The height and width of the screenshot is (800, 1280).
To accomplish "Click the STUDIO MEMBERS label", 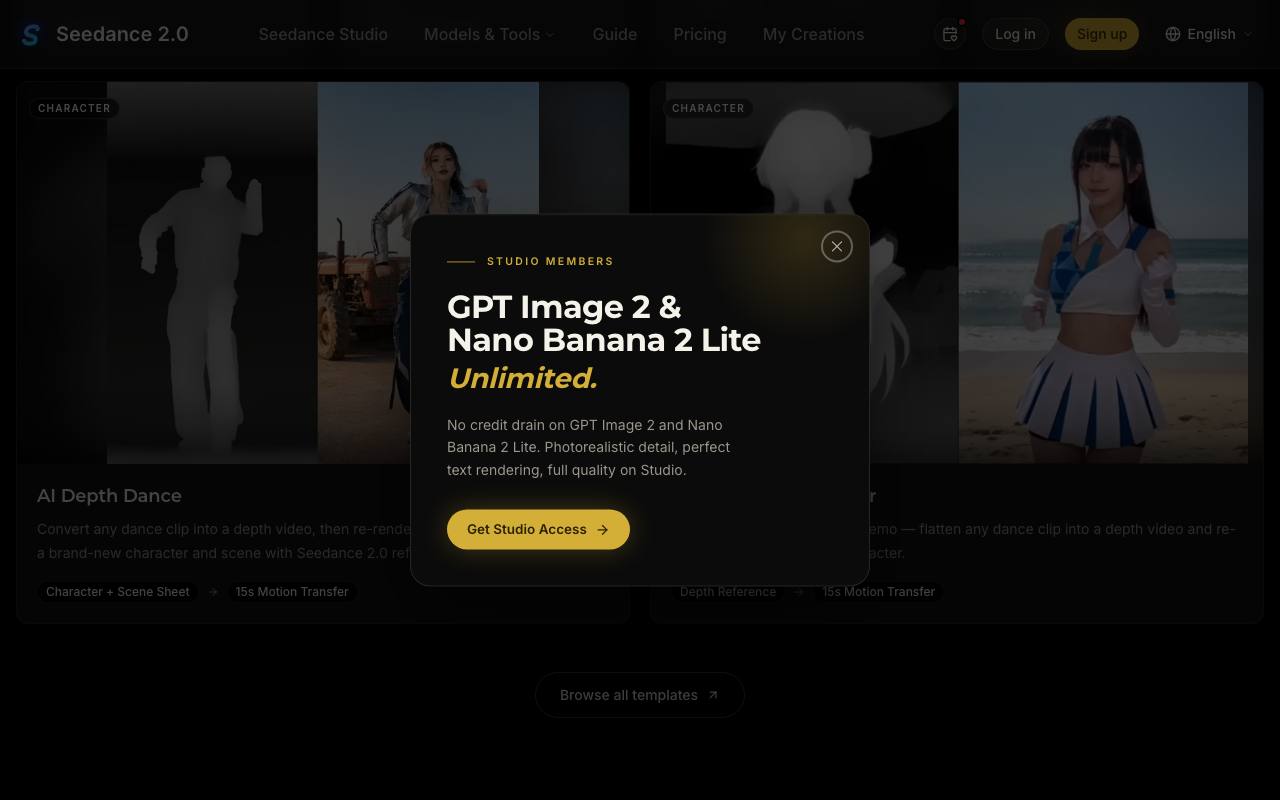I will coord(550,261).
